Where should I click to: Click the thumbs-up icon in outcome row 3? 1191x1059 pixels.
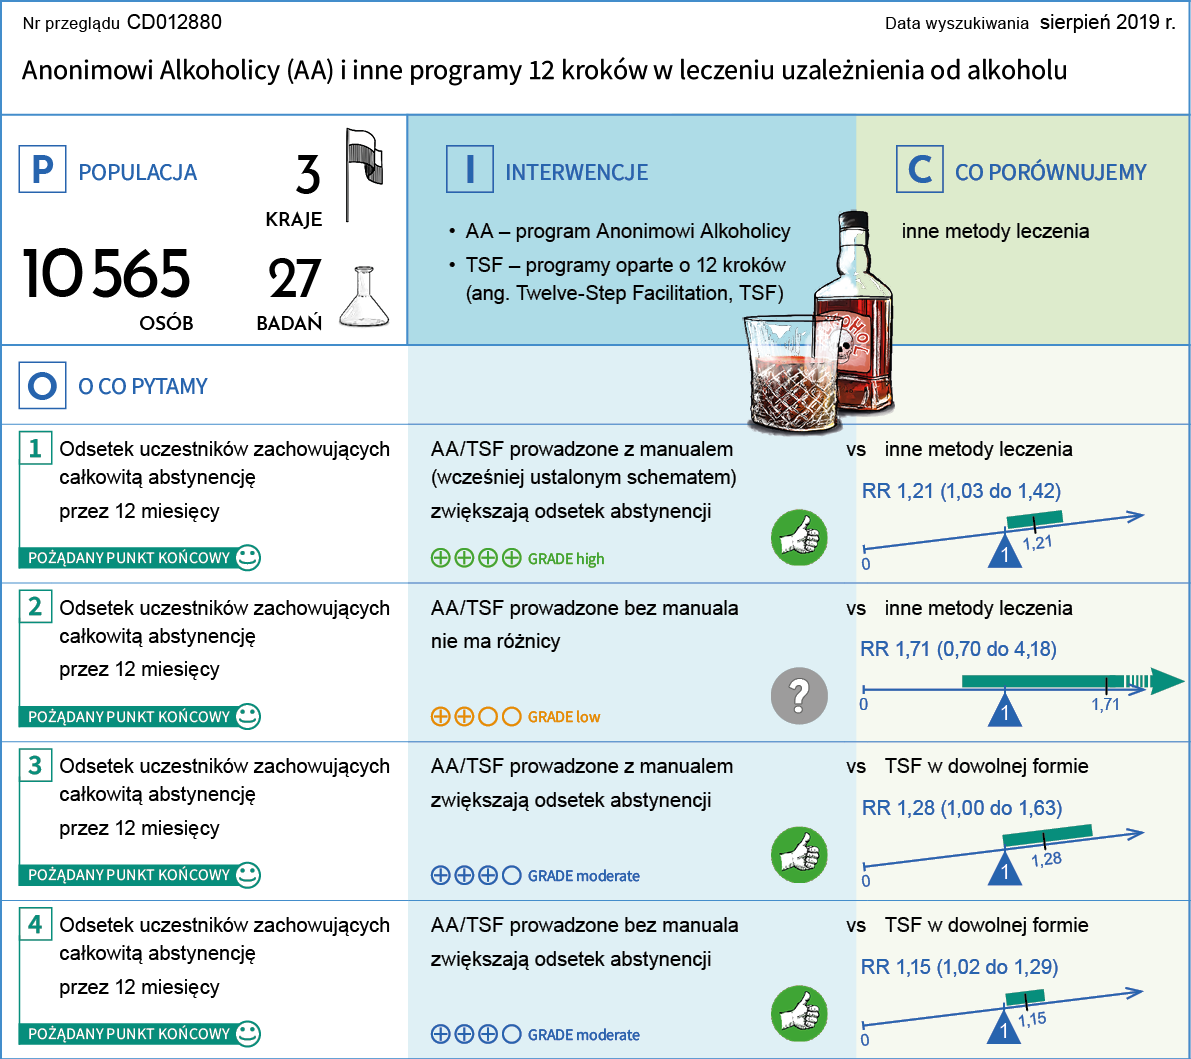[x=799, y=855]
